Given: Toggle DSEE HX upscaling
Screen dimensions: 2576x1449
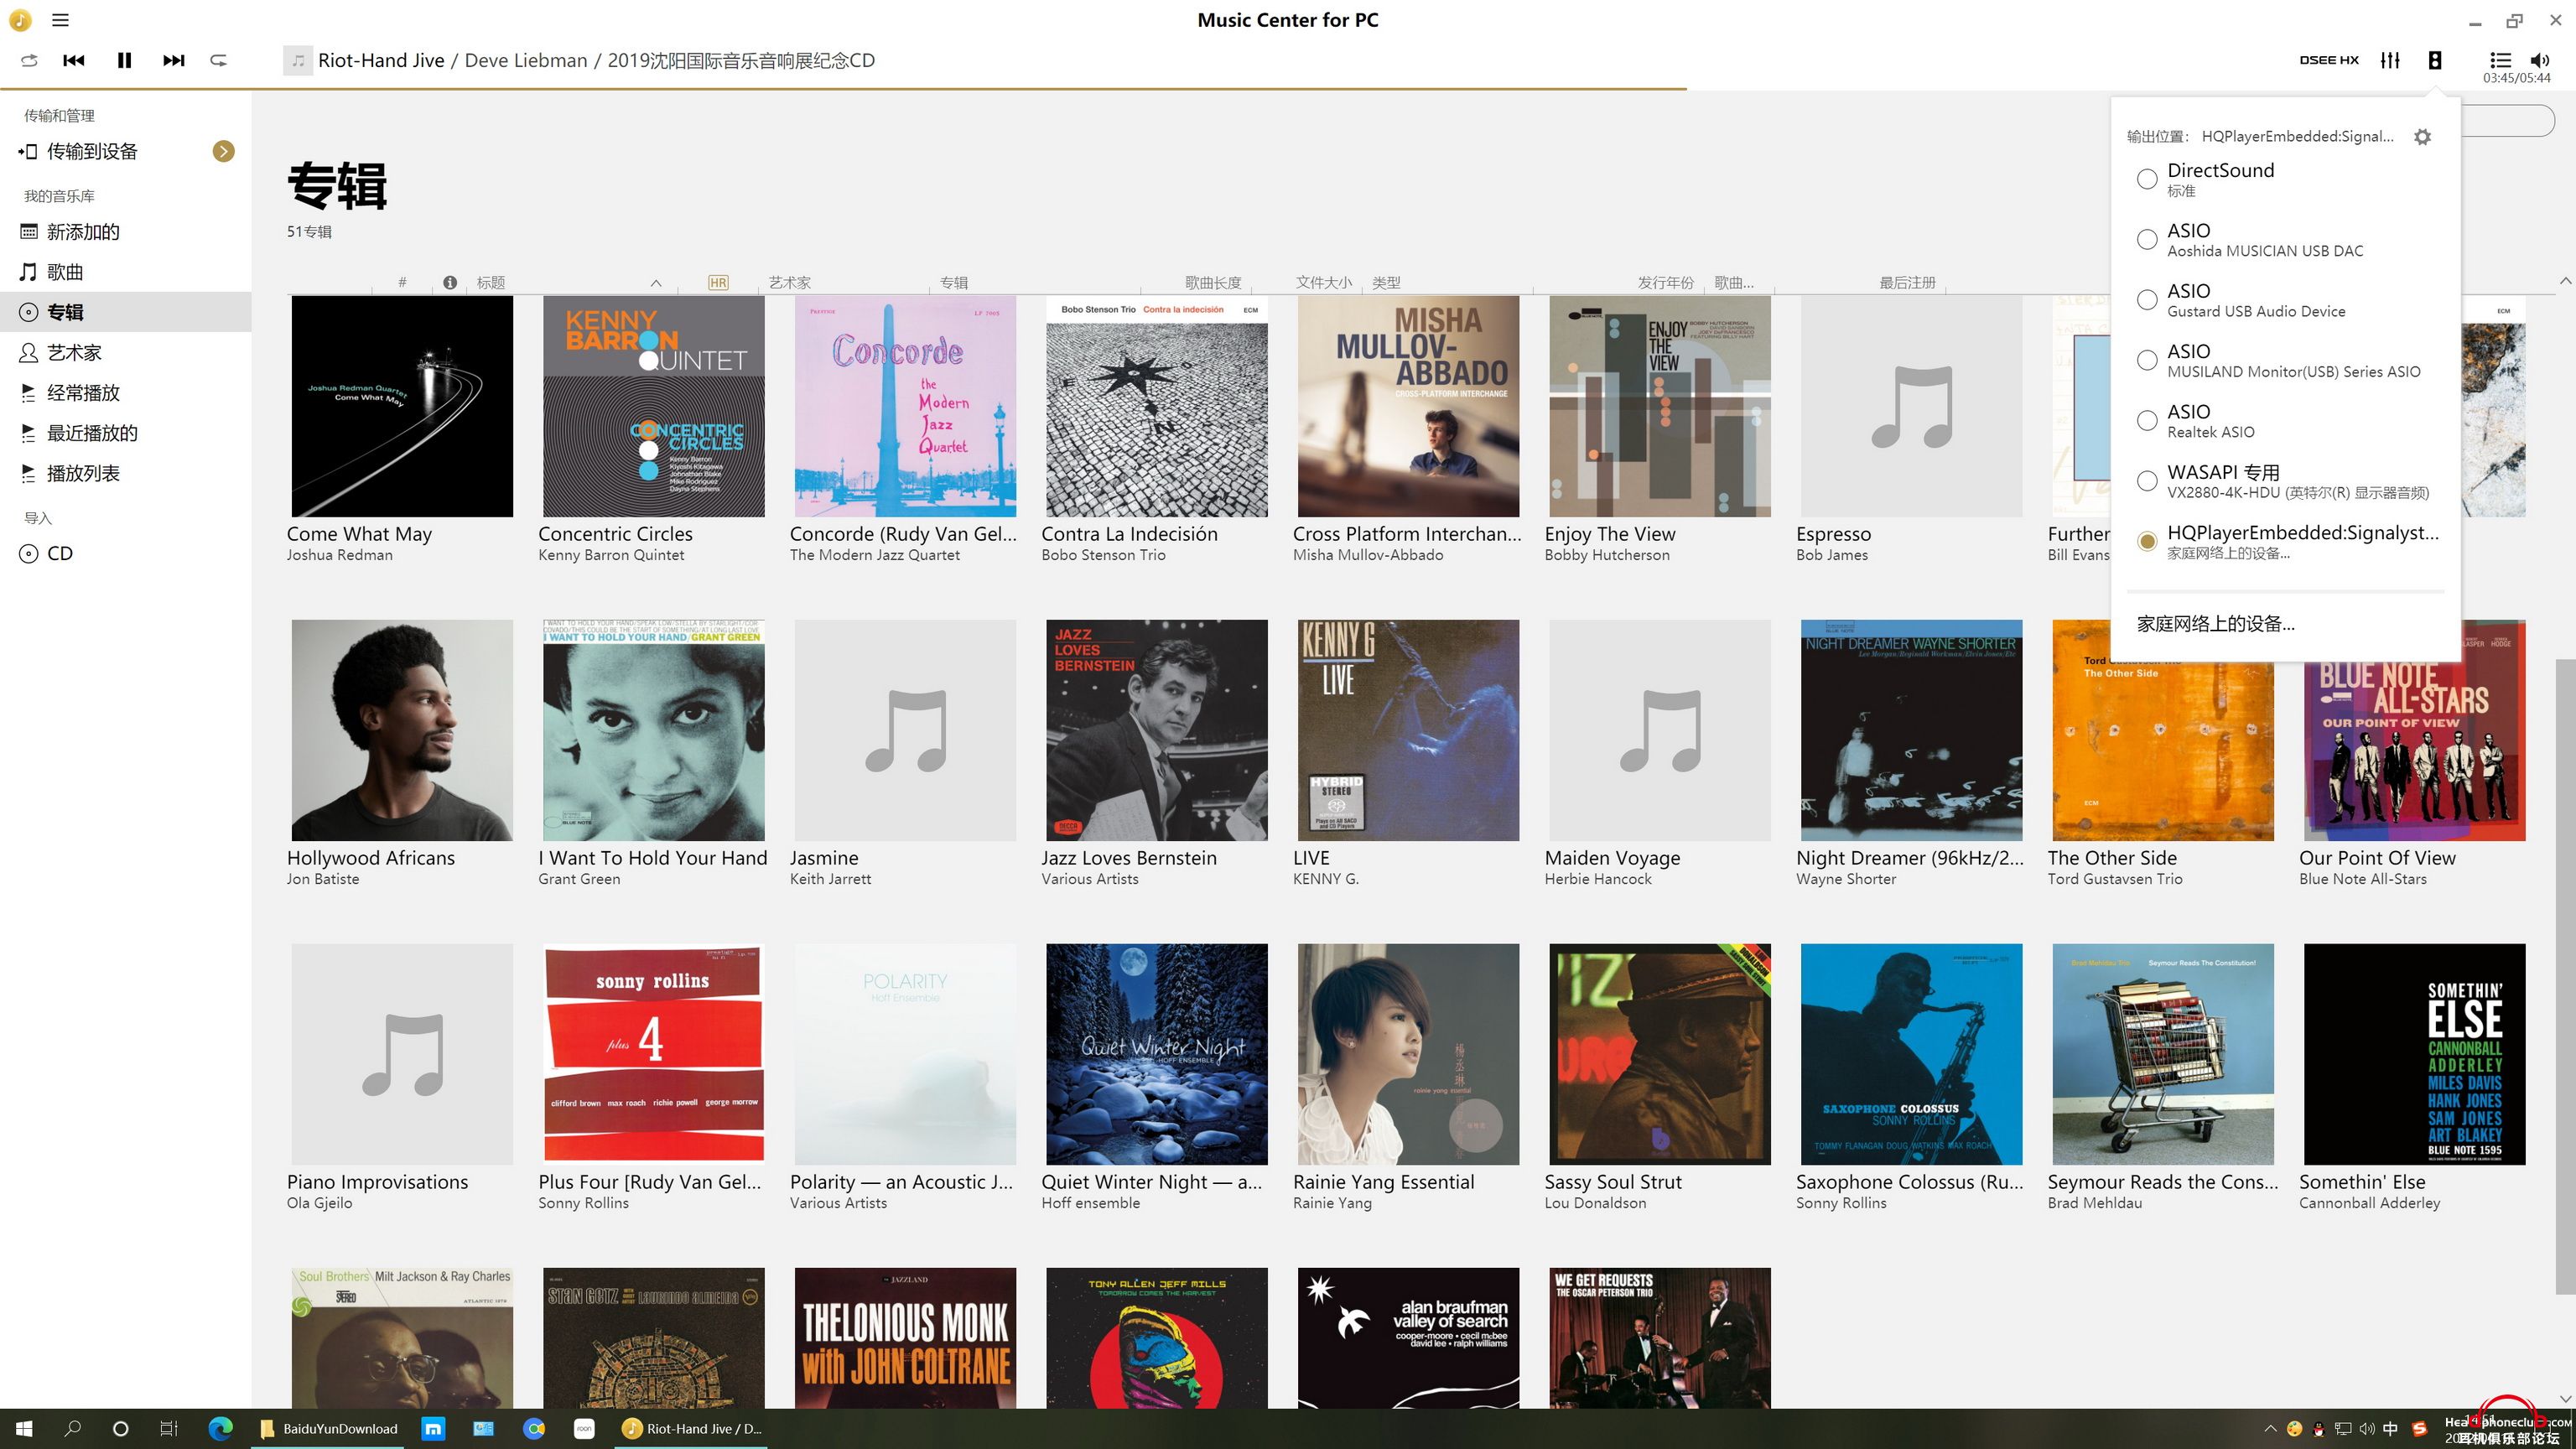Looking at the screenshot, I should coord(2329,60).
